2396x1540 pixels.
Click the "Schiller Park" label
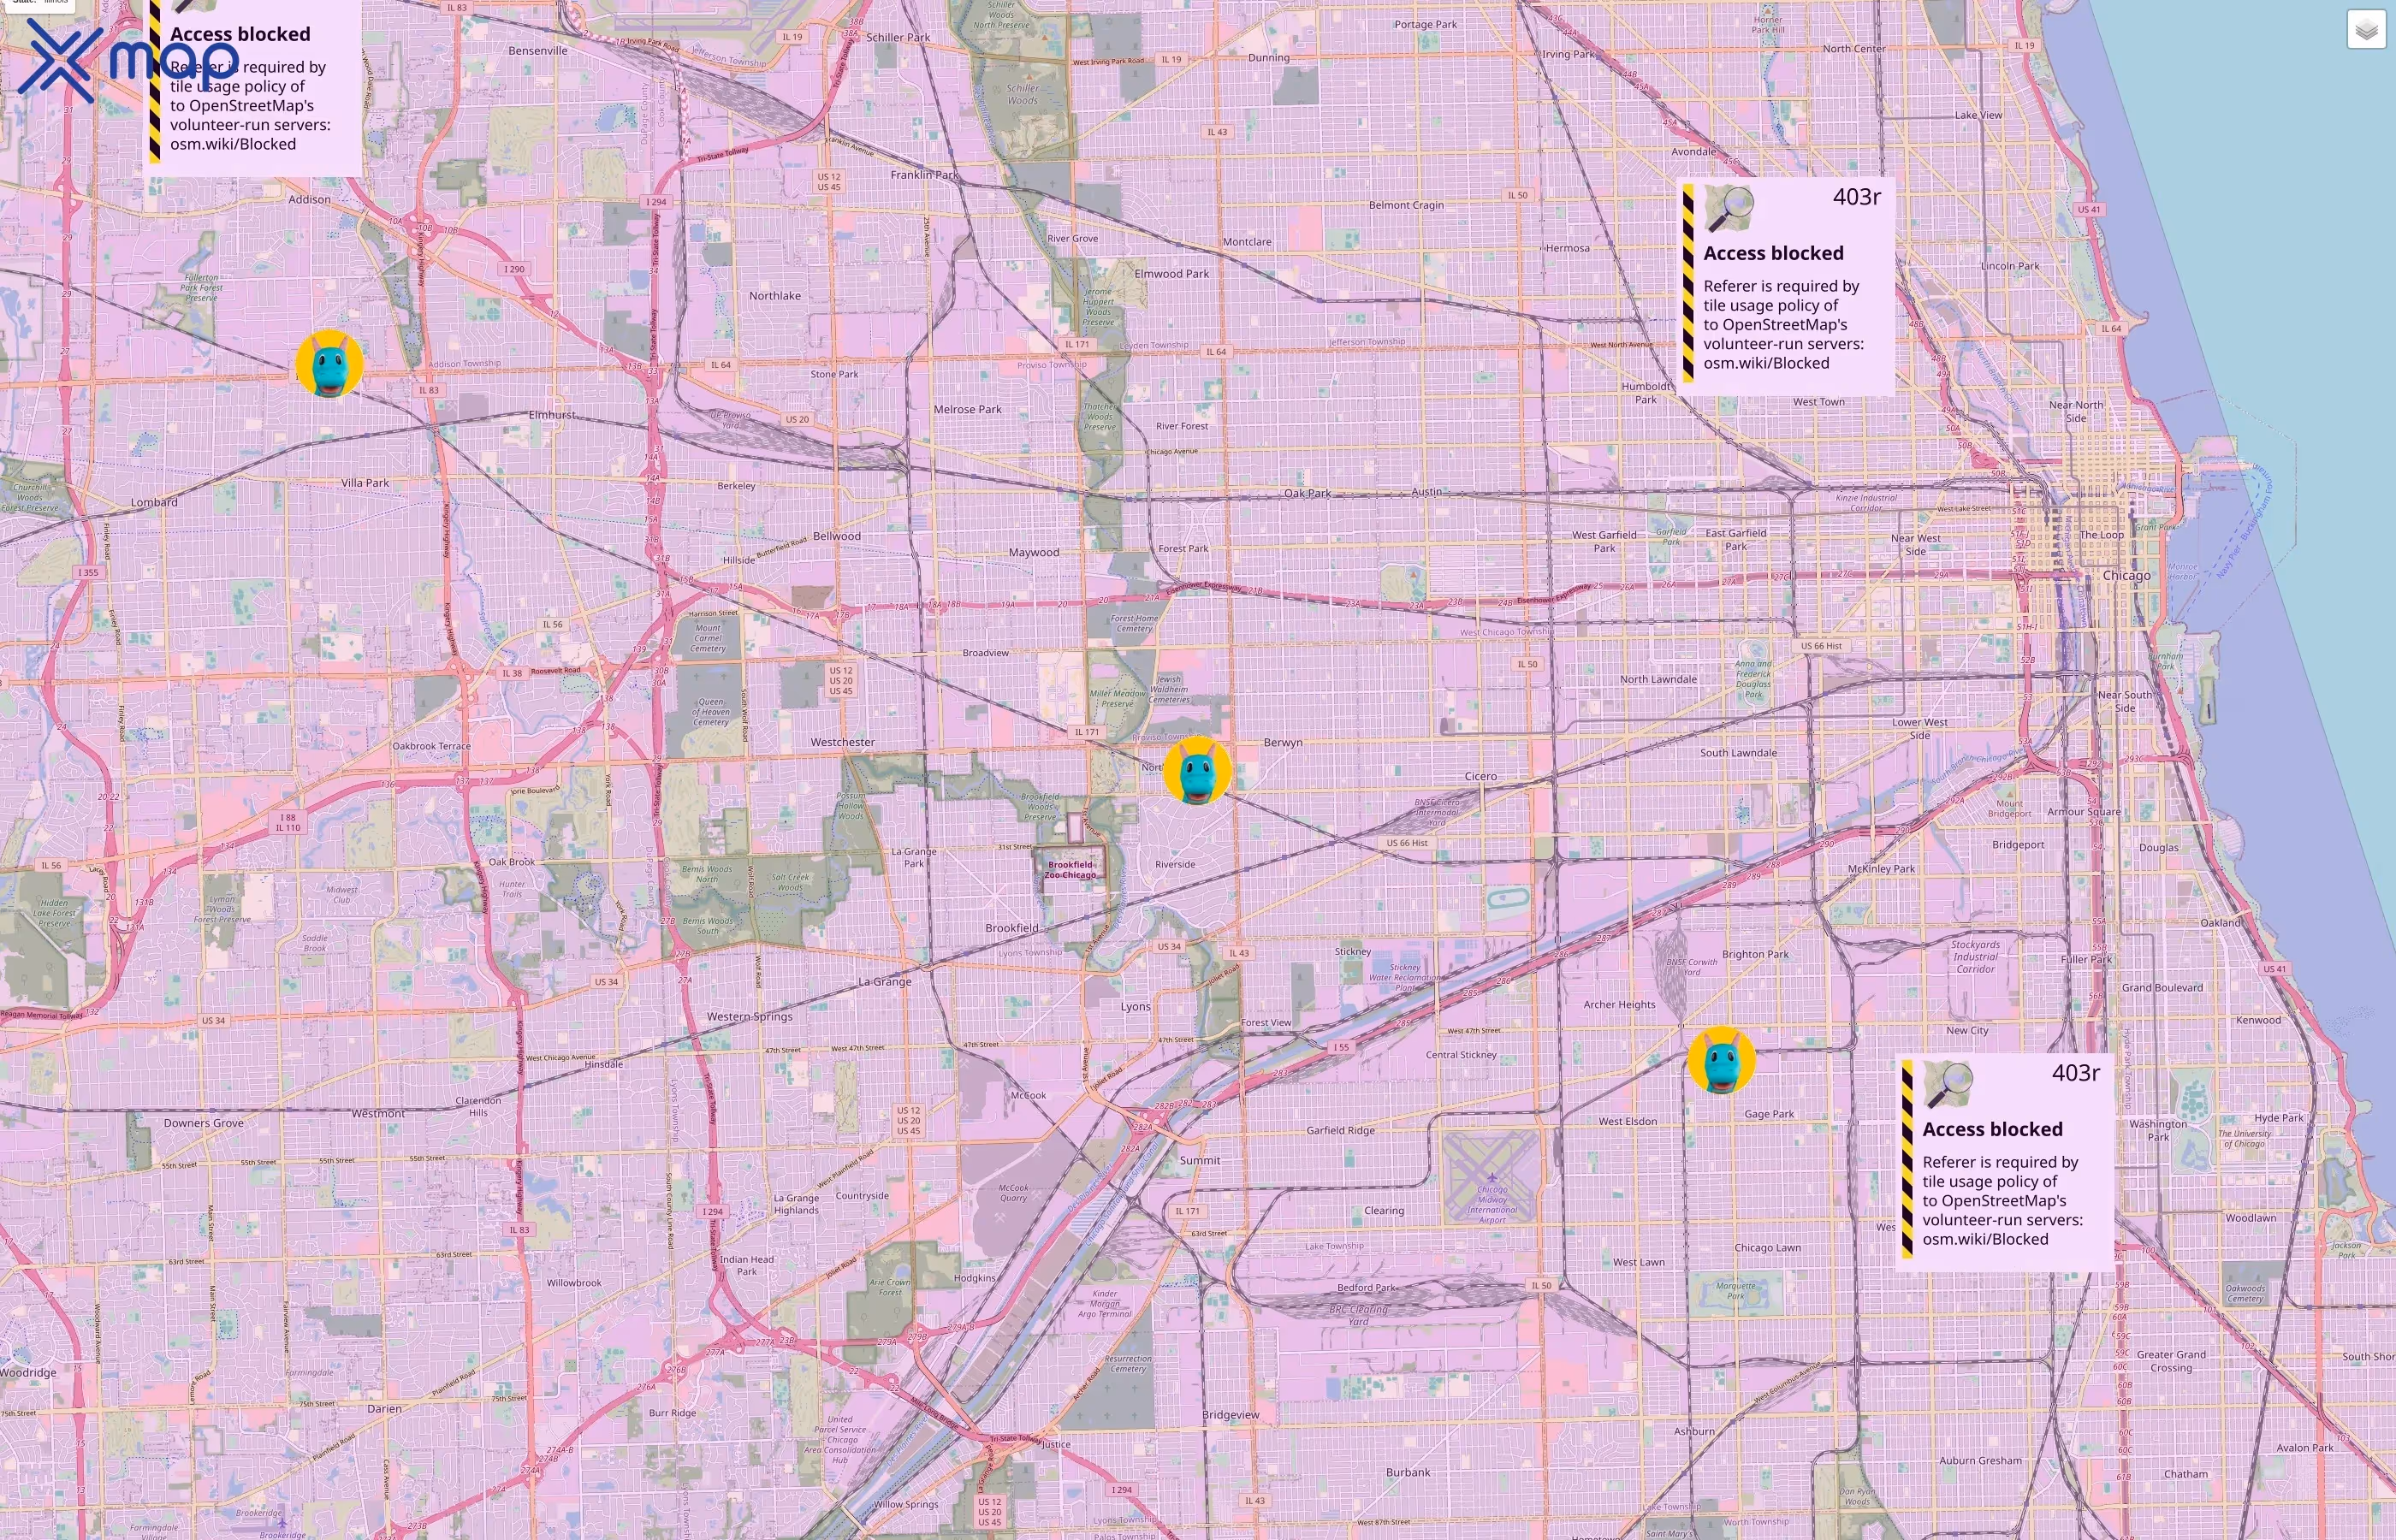[x=898, y=37]
